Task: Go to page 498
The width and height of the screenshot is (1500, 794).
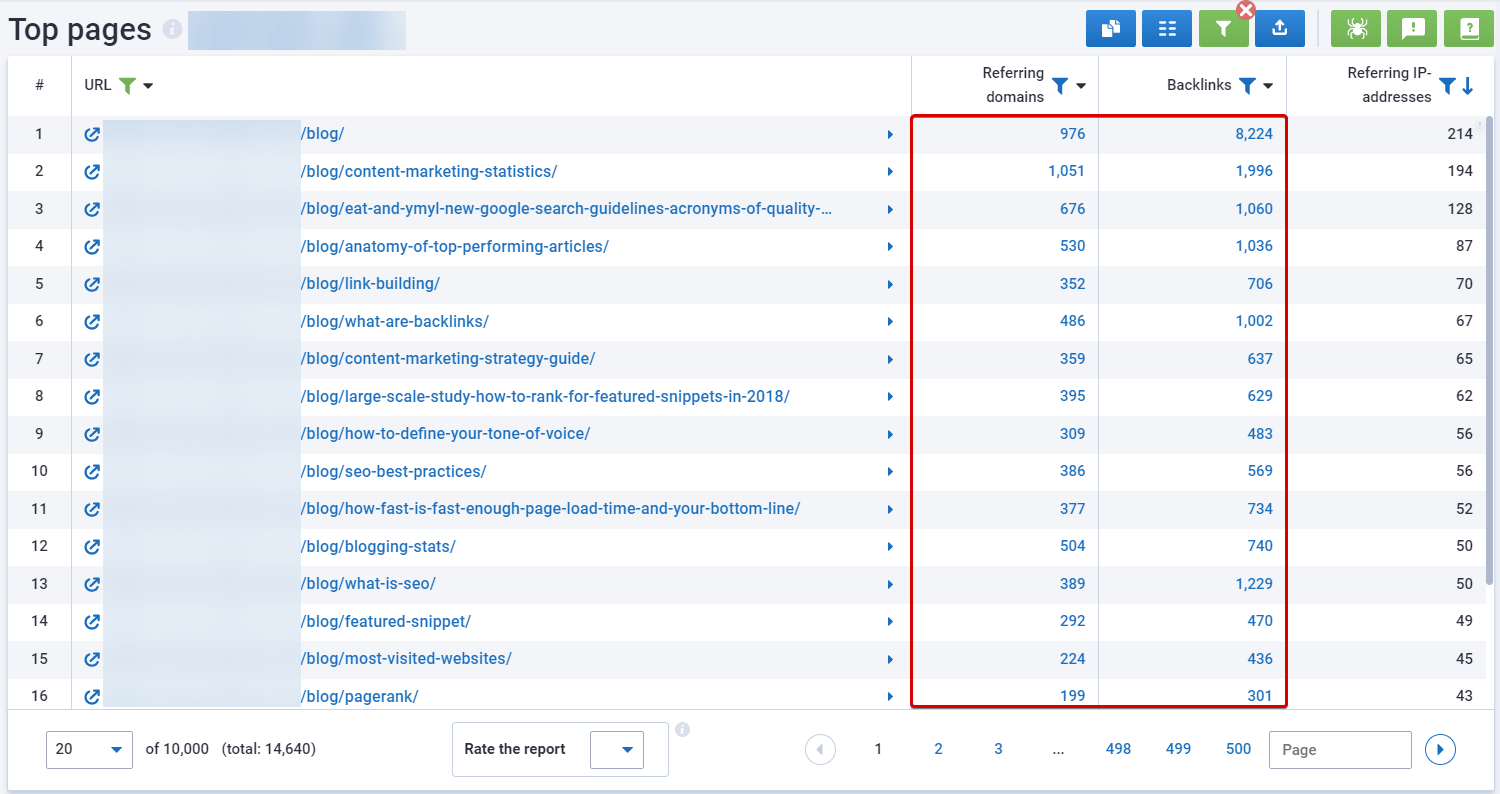Action: (x=1118, y=749)
